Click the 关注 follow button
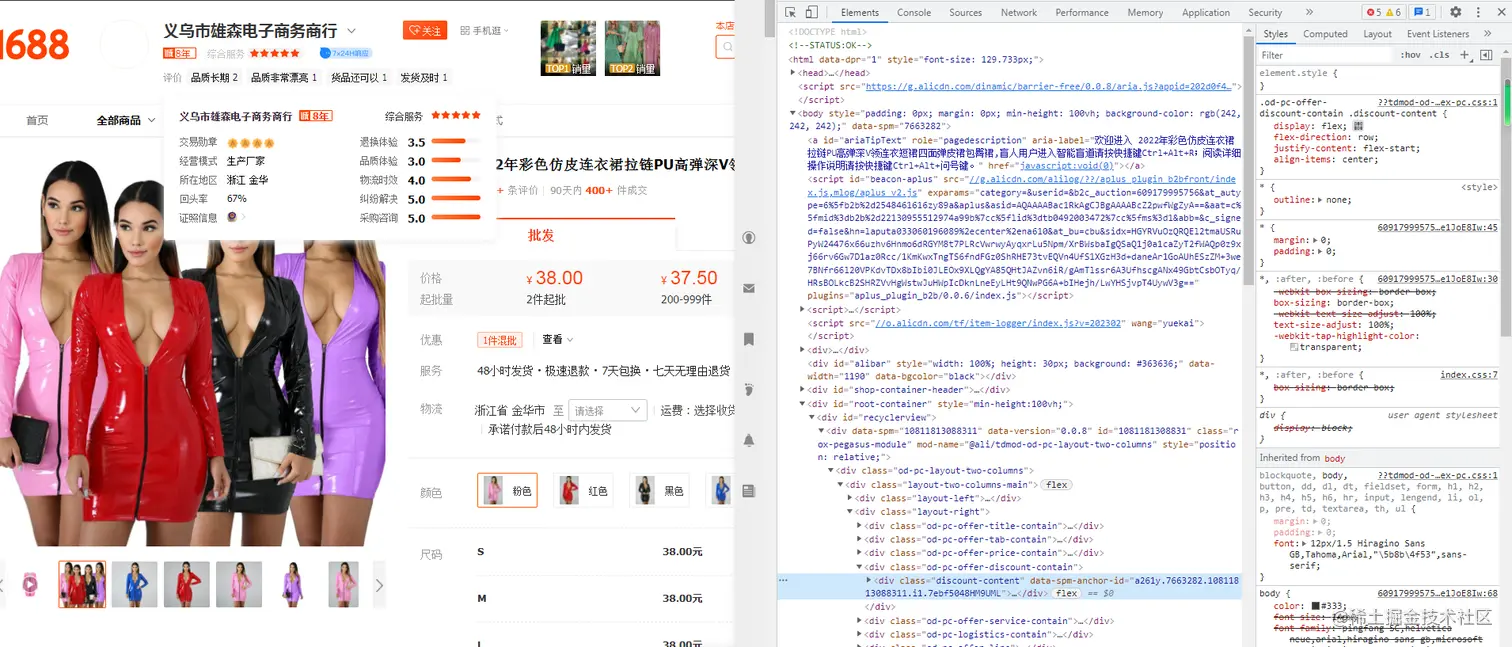 [x=425, y=31]
